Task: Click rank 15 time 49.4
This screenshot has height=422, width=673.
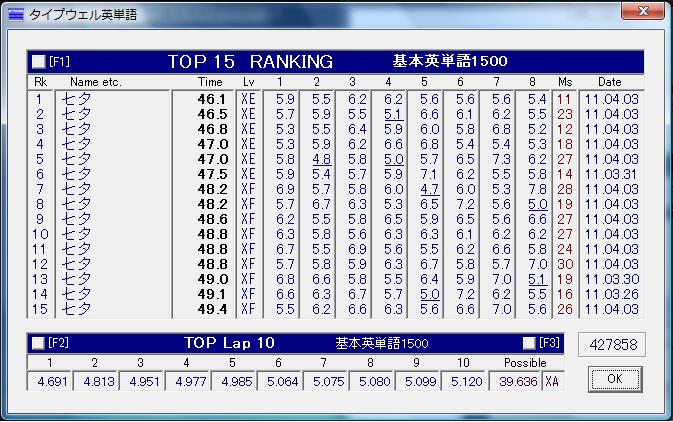Action: pyautogui.click(x=212, y=309)
